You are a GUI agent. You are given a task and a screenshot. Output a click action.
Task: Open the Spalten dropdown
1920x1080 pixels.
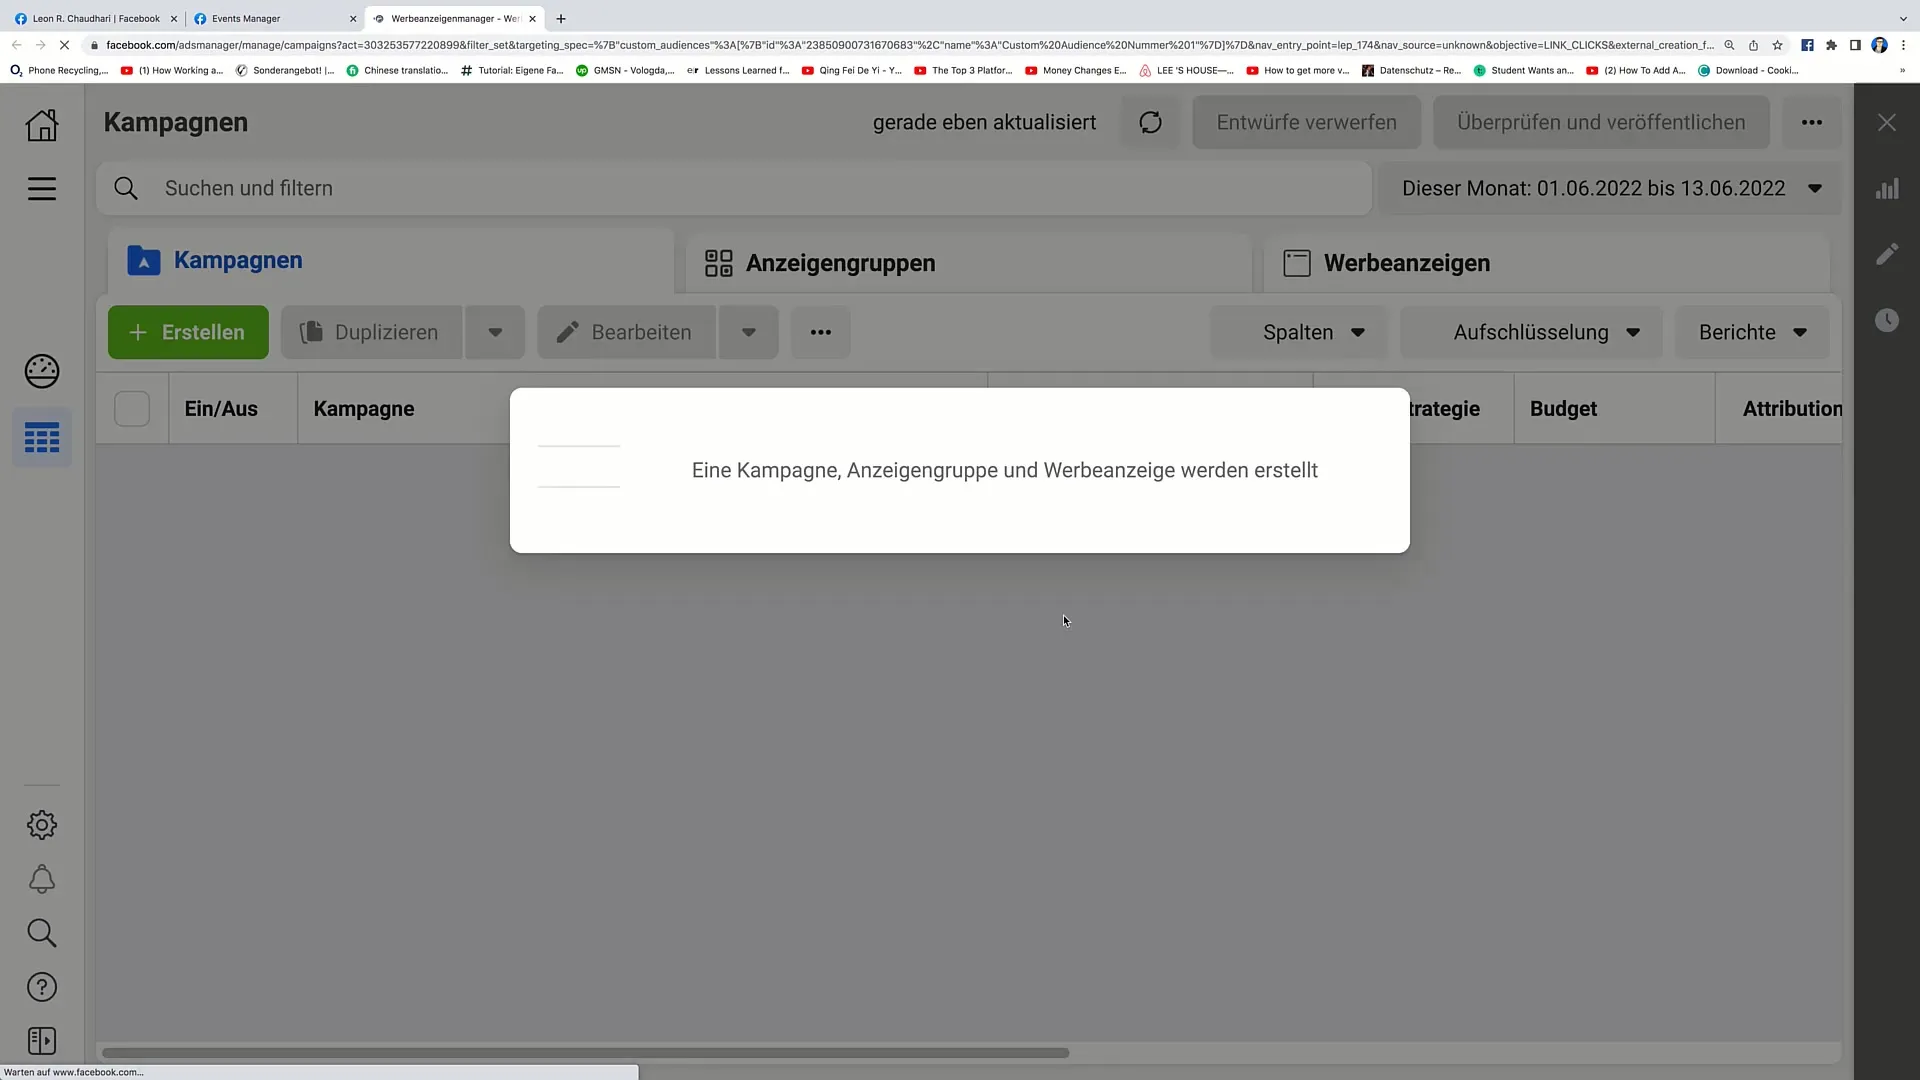click(x=1299, y=332)
